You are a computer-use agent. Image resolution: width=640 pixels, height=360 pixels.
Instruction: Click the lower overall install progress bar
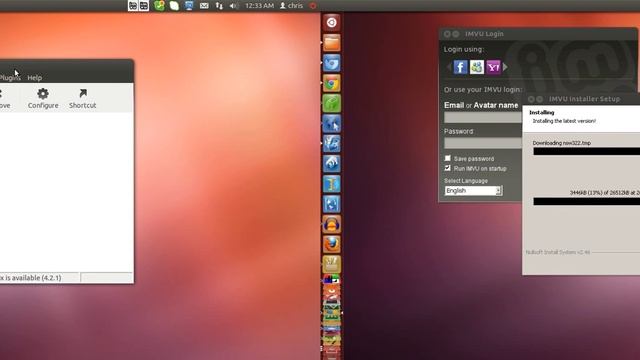587,201
